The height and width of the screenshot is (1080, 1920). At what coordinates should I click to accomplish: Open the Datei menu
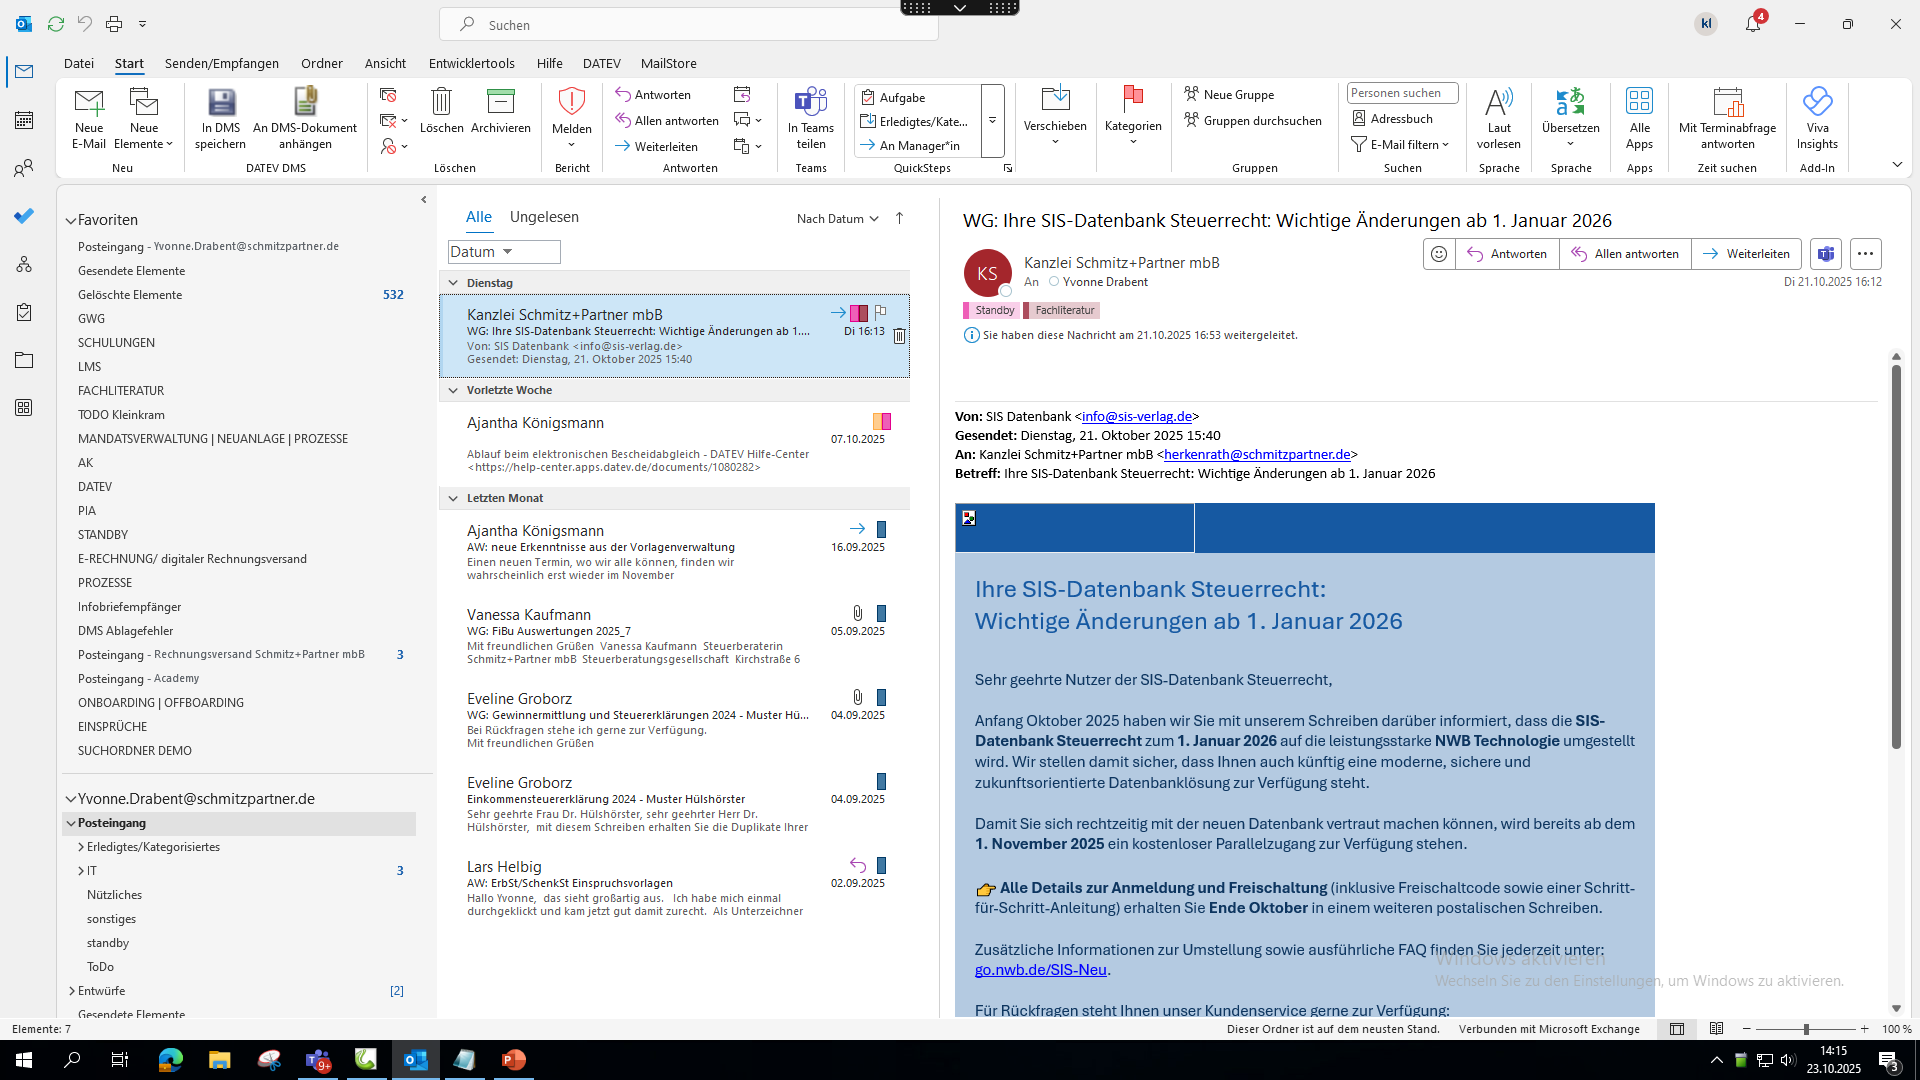pyautogui.click(x=79, y=63)
